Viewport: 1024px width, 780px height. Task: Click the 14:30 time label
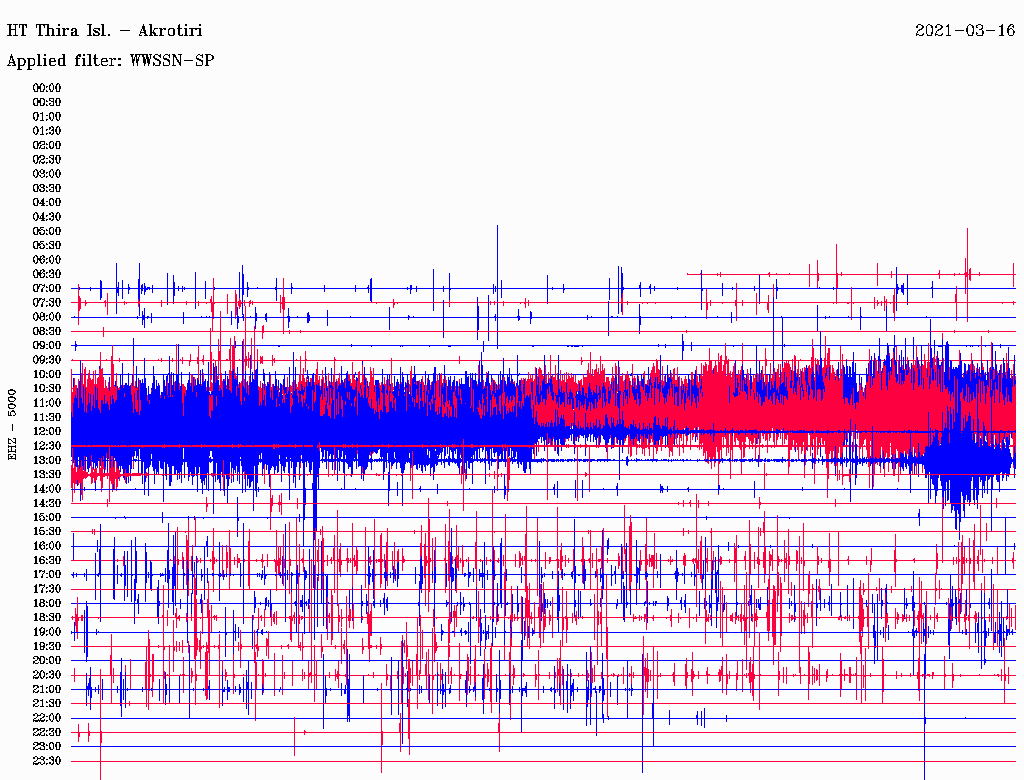tap(47, 503)
